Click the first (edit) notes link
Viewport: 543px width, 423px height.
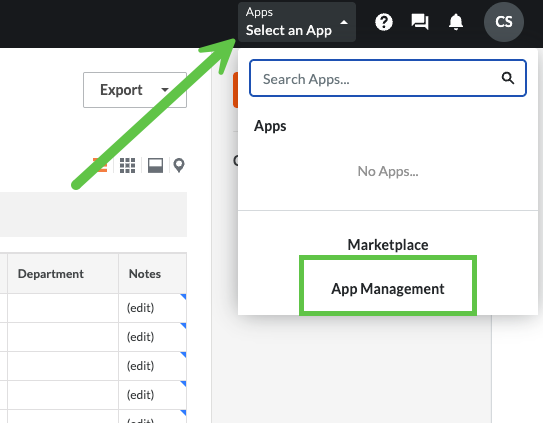tap(140, 308)
